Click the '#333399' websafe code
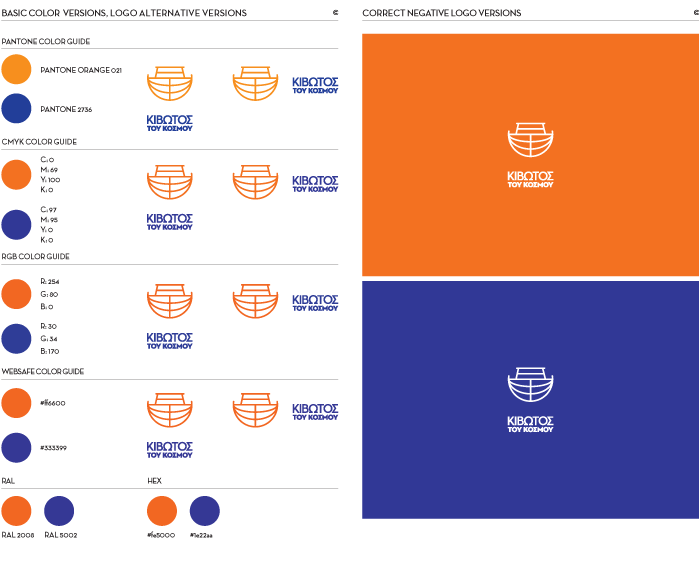Viewport: 700px width, 567px height. pos(54,448)
